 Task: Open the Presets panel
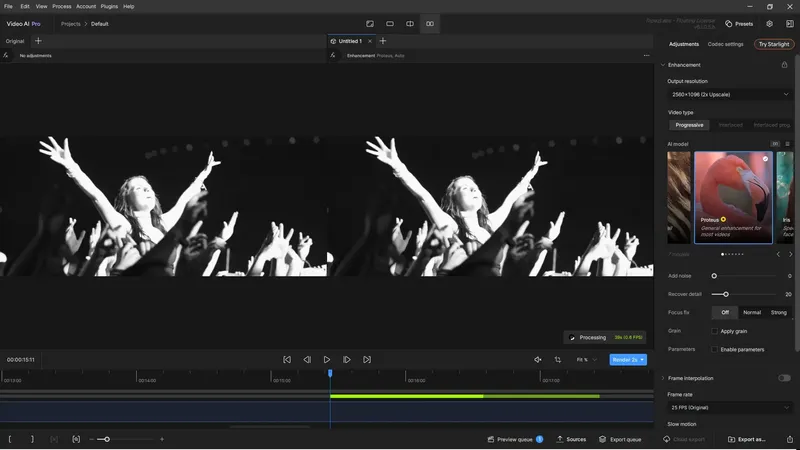tap(739, 23)
